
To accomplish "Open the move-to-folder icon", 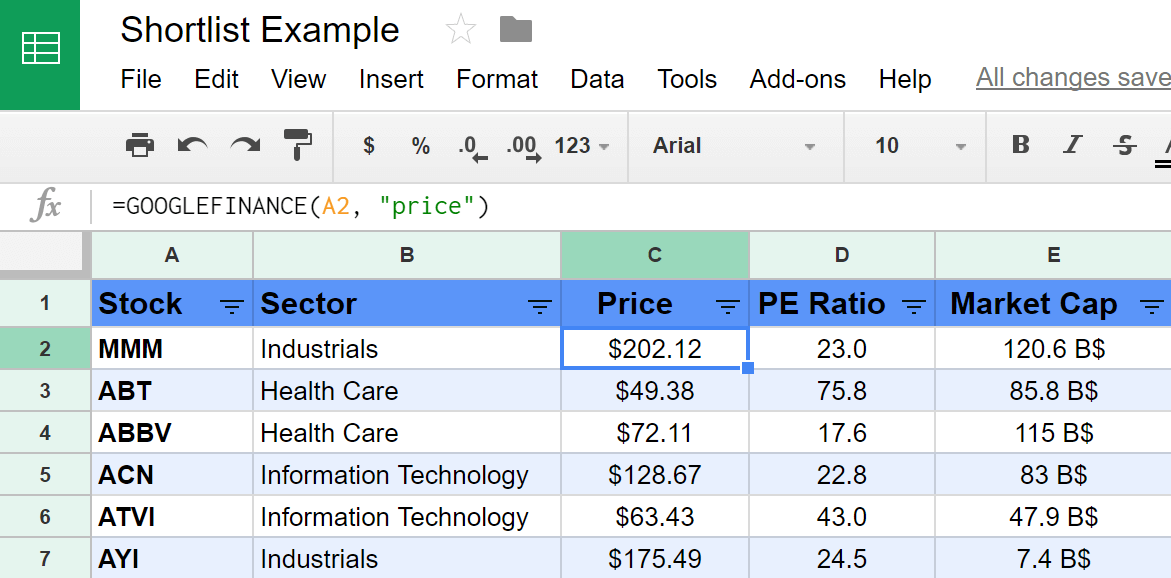I will [515, 30].
